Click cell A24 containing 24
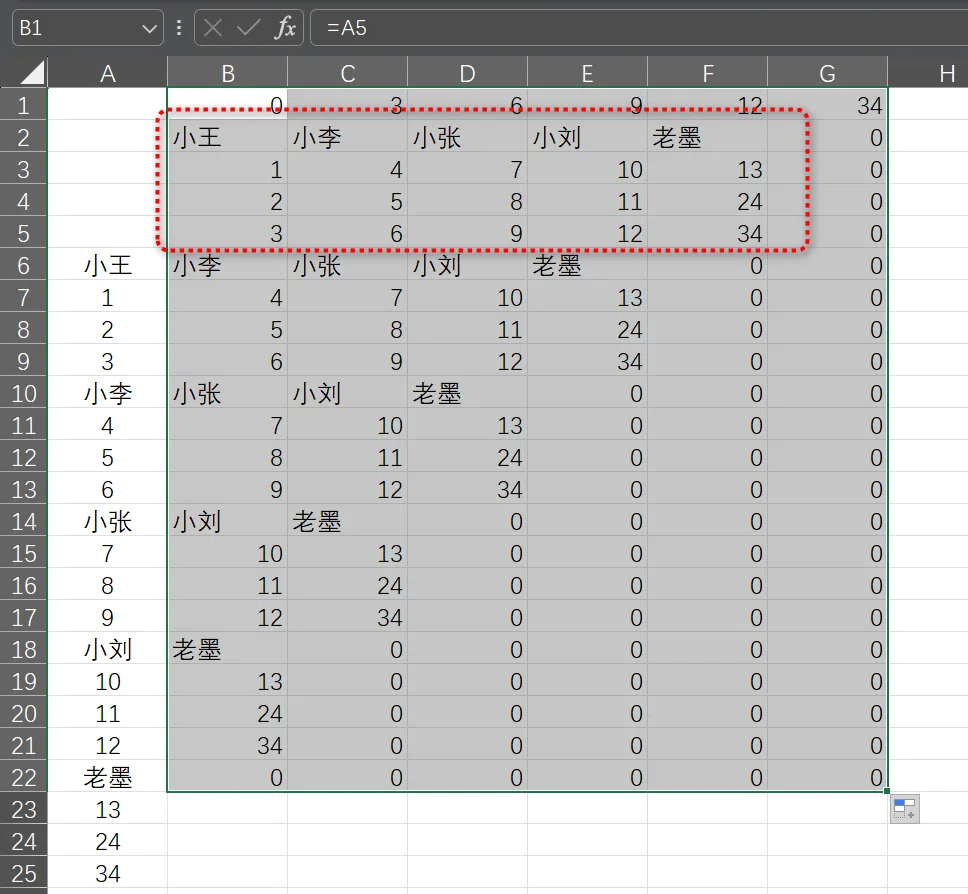968x894 pixels. point(107,842)
